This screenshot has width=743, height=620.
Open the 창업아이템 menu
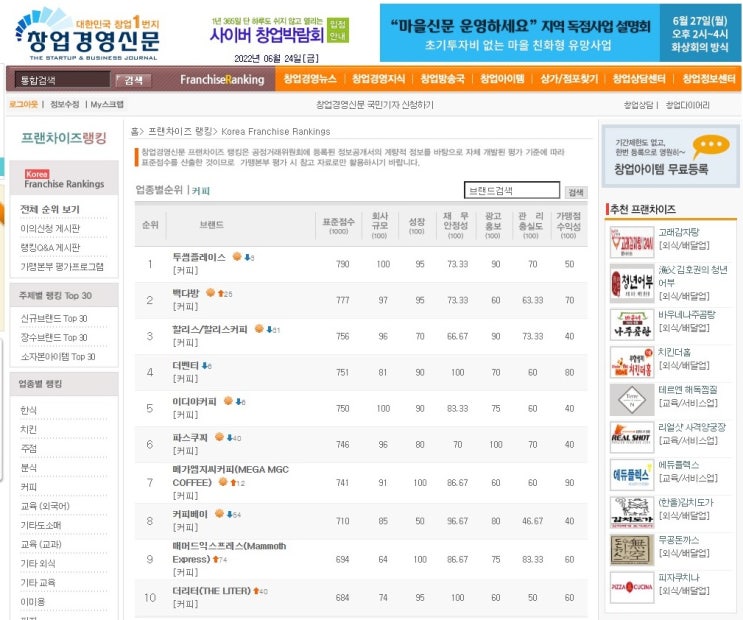(502, 79)
